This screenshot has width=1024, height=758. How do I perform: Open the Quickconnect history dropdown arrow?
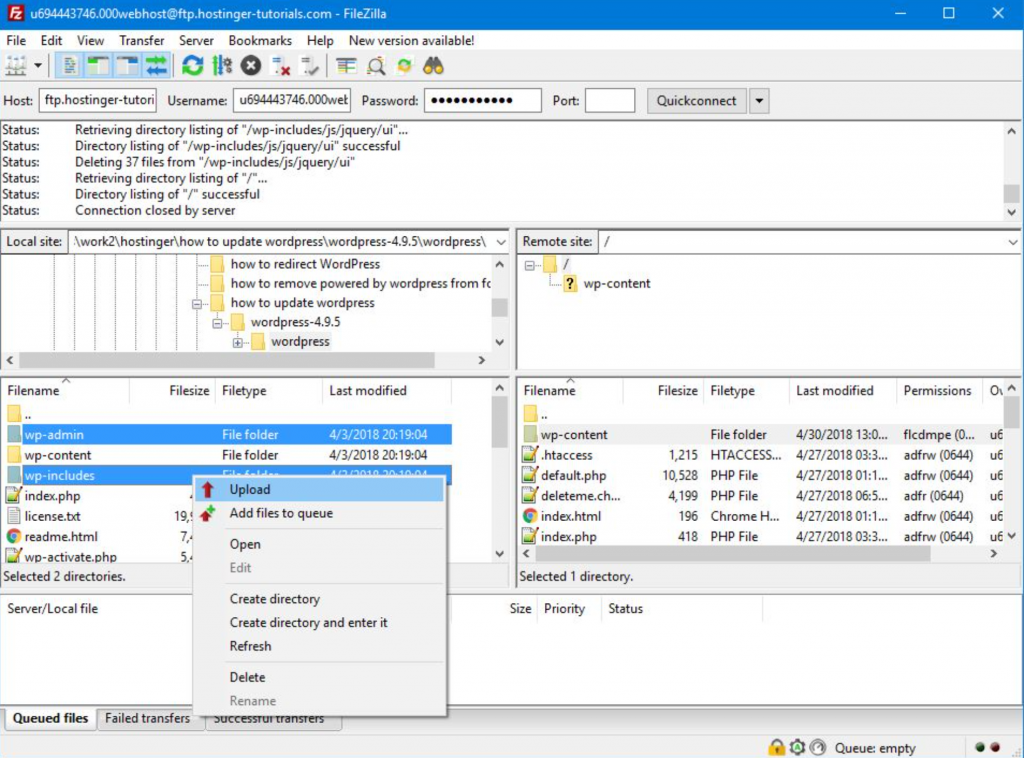pos(759,101)
